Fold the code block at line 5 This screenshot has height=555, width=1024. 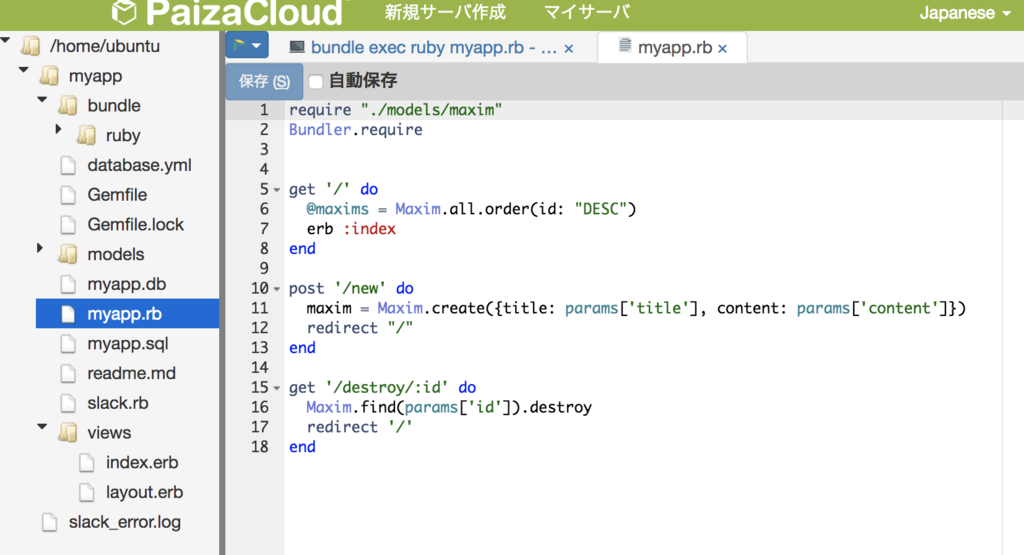277,190
